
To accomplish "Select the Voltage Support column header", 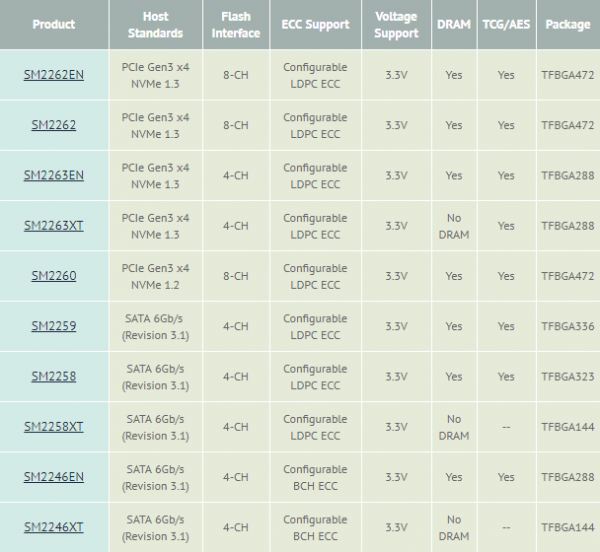I will coord(396,24).
